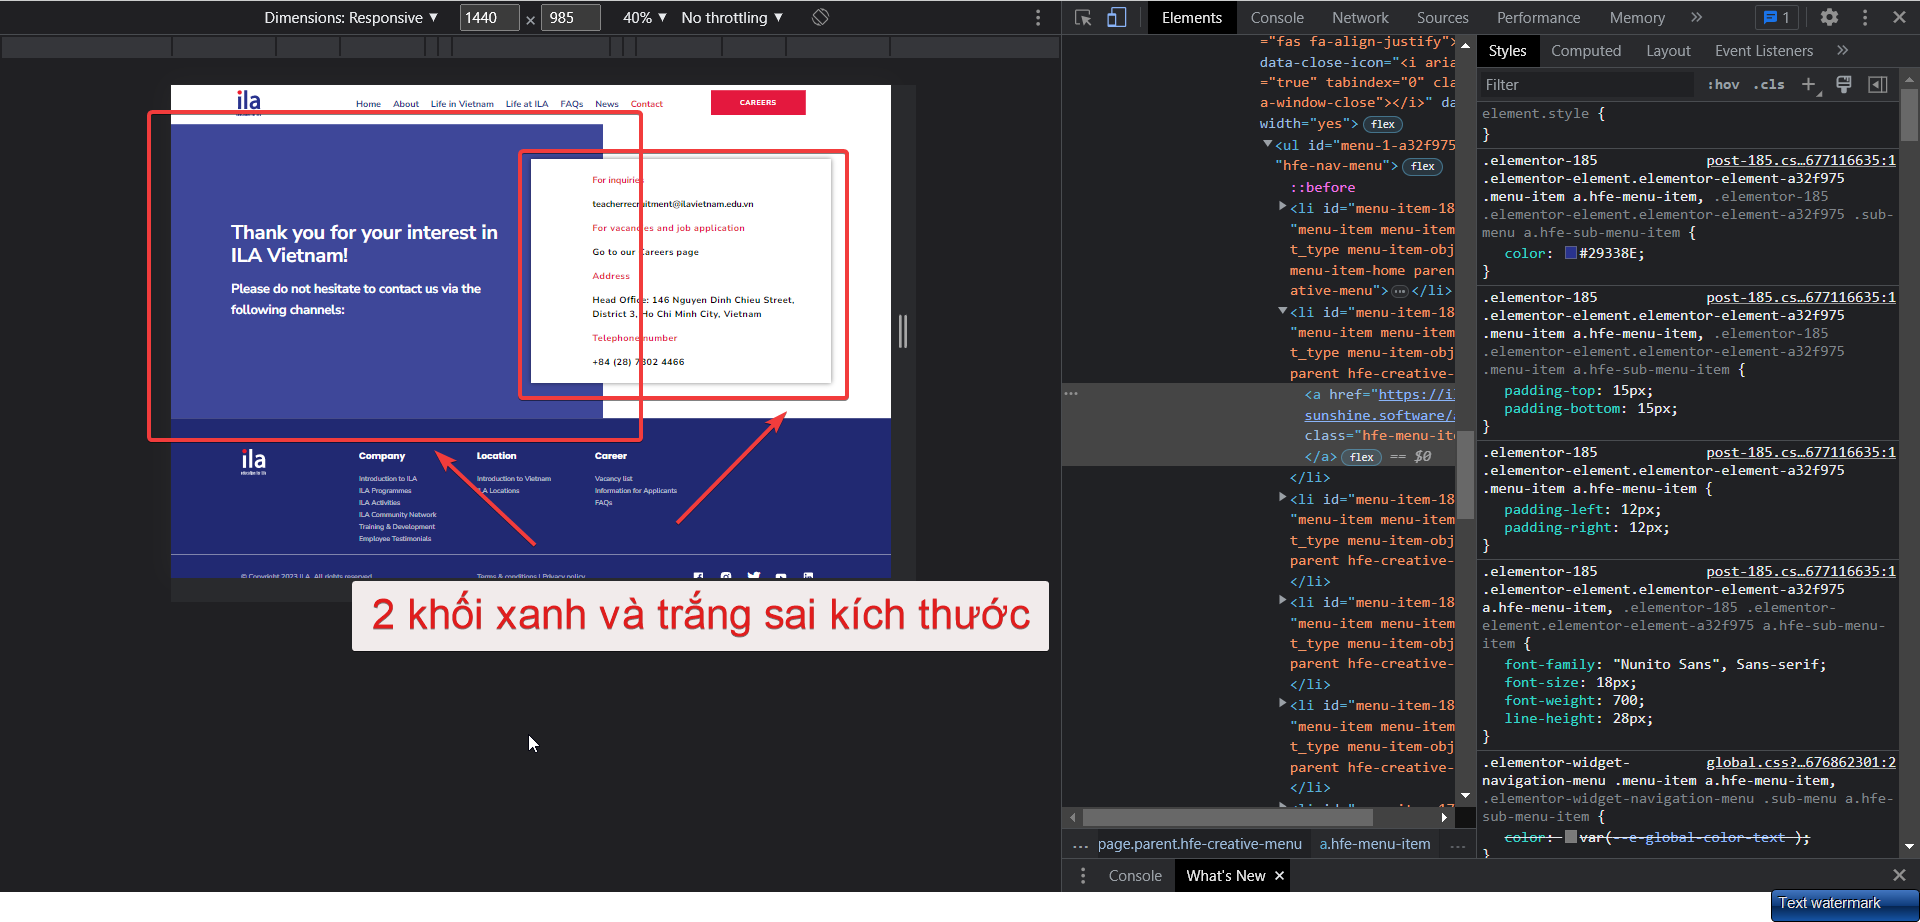
Task: Open the issues counter badge
Action: click(1777, 18)
